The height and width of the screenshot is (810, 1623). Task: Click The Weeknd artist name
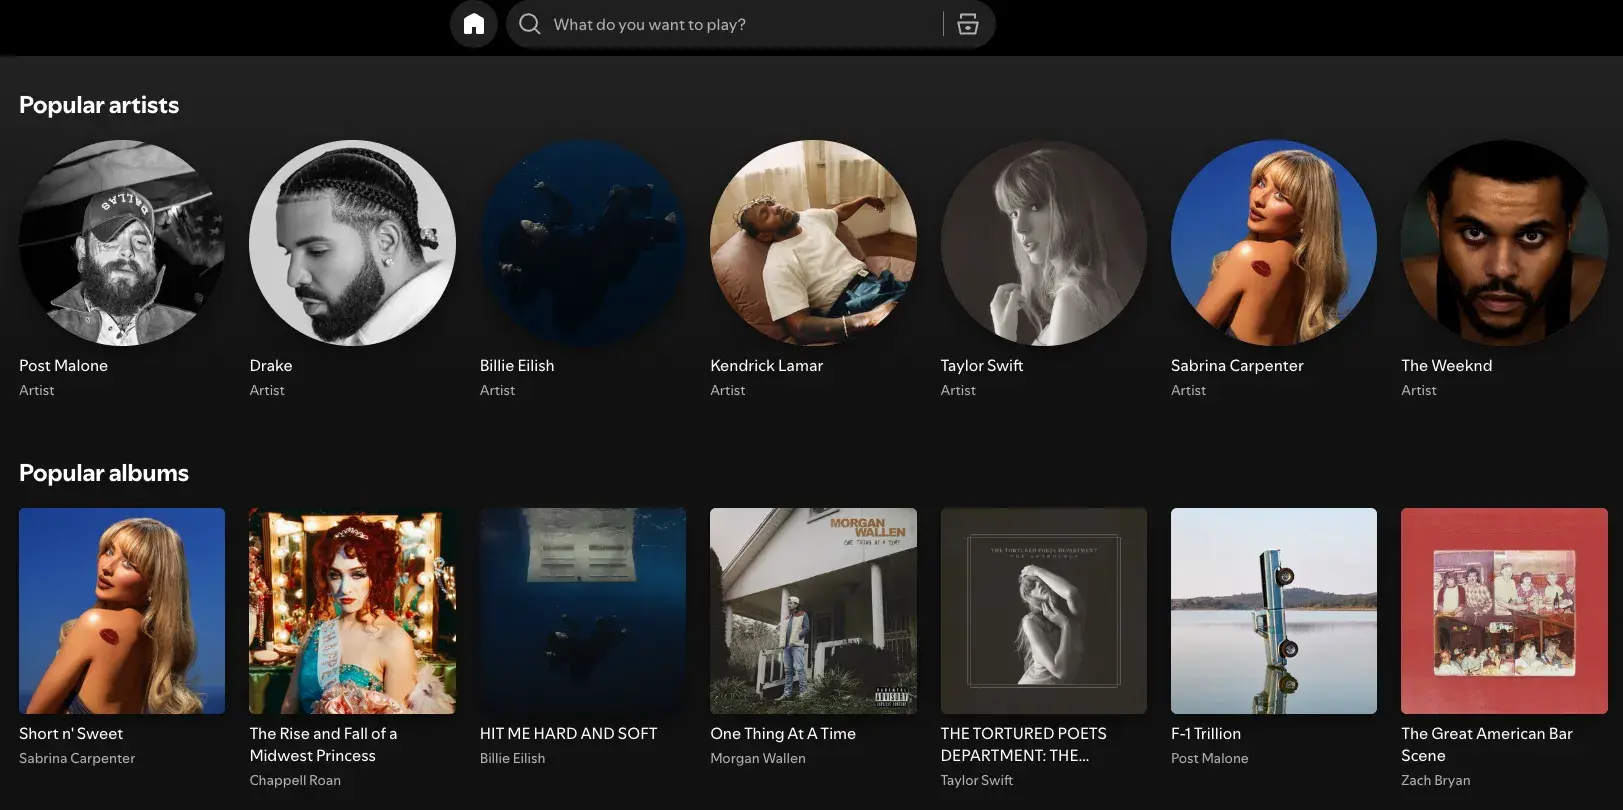tap(1446, 366)
